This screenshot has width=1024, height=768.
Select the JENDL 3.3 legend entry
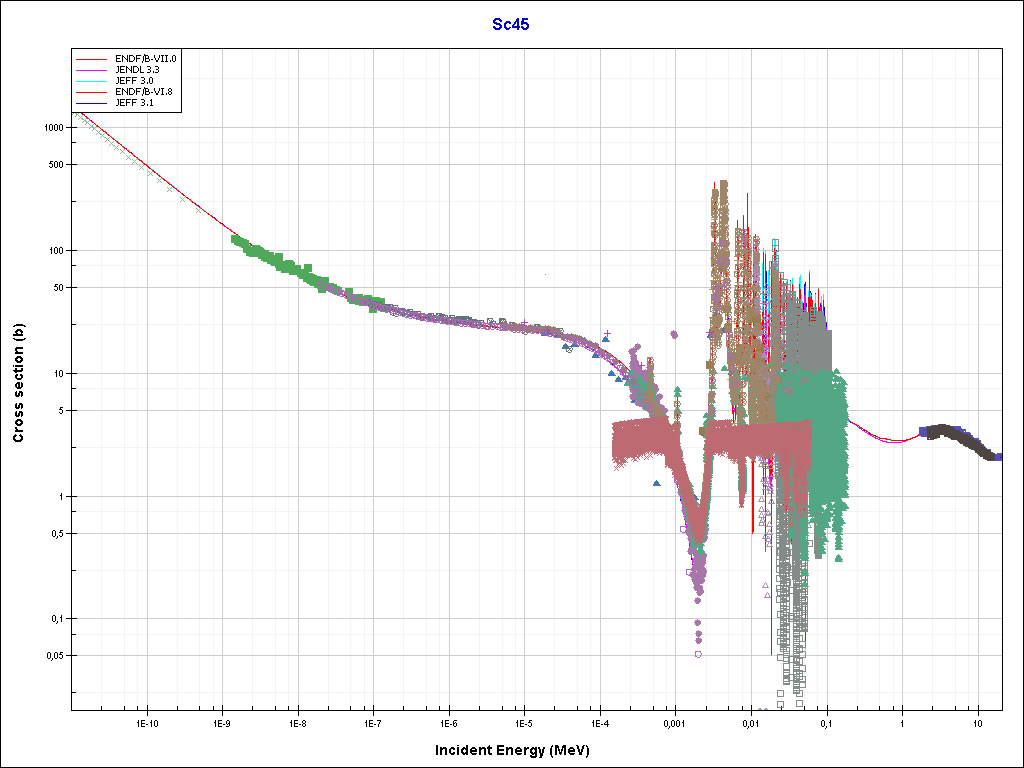coord(137,70)
